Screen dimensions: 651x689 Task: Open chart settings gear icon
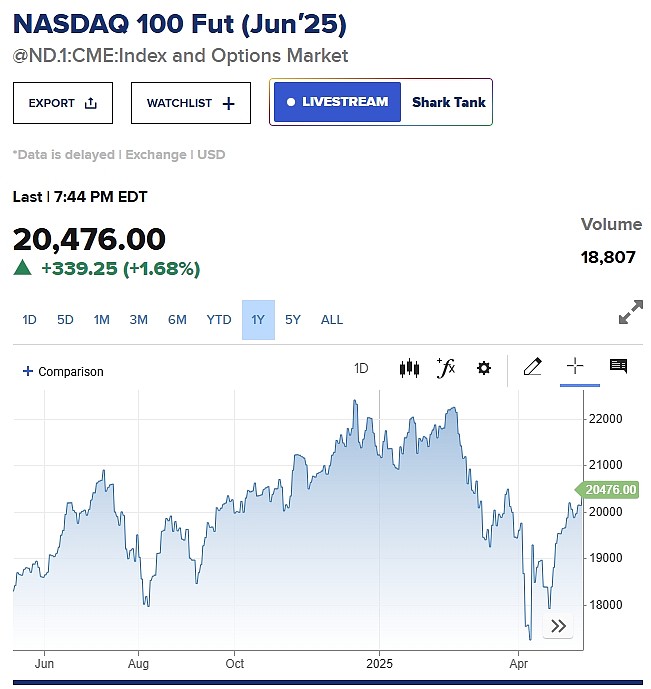(484, 367)
